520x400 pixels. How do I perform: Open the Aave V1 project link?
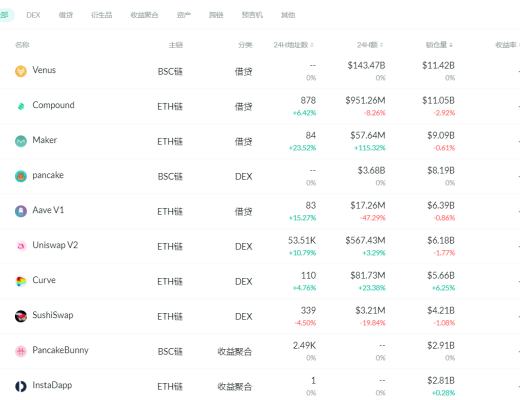[x=48, y=210]
